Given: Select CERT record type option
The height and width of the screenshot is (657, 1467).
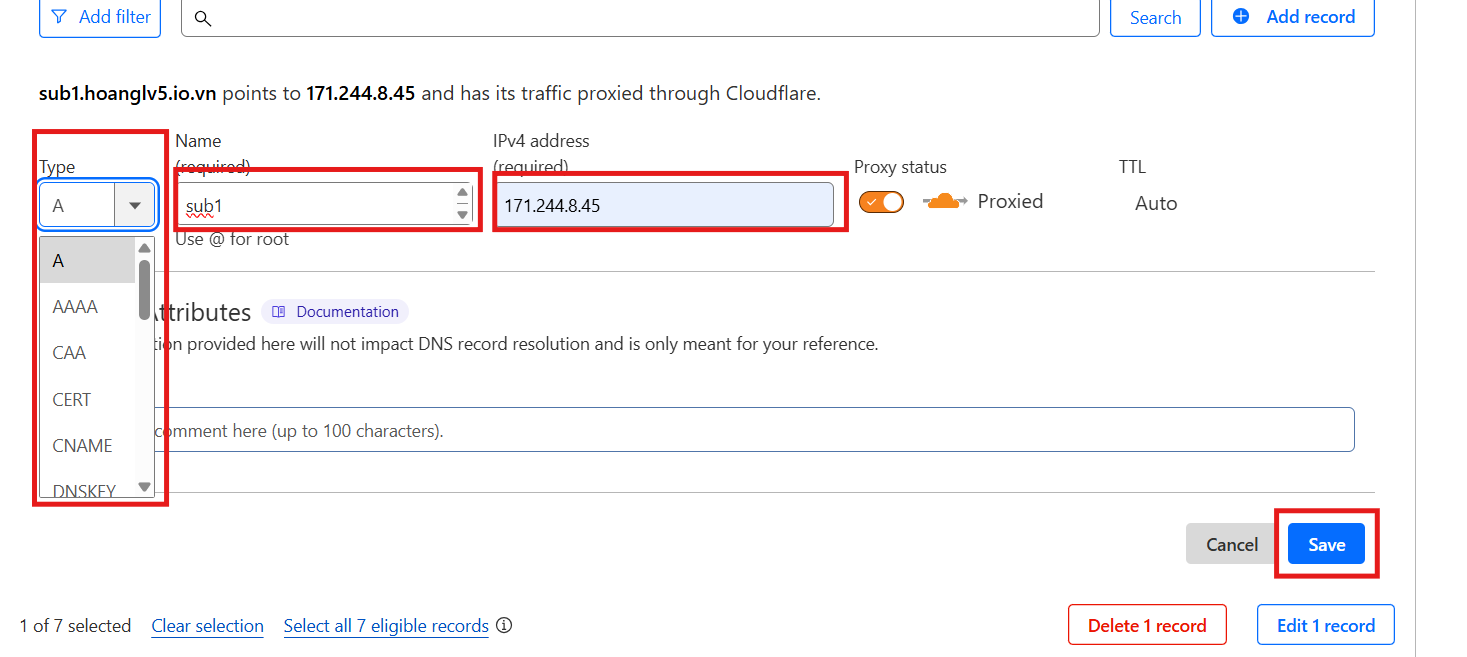Looking at the screenshot, I should (x=72, y=400).
